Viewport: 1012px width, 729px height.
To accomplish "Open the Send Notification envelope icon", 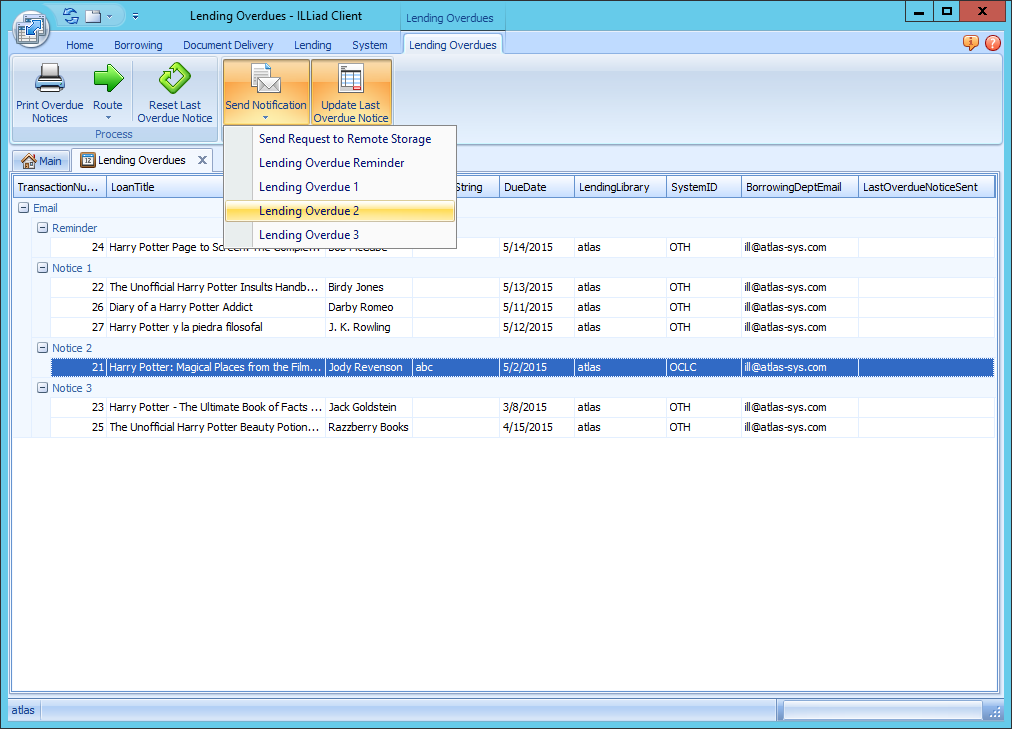I will (265, 78).
